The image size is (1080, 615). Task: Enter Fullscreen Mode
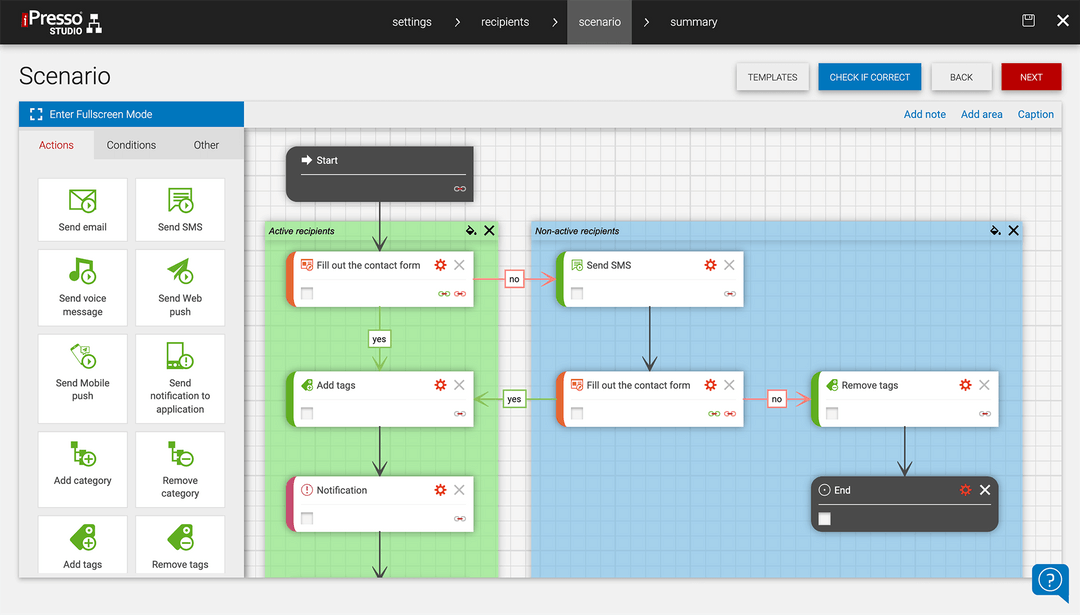pyautogui.click(x=130, y=114)
